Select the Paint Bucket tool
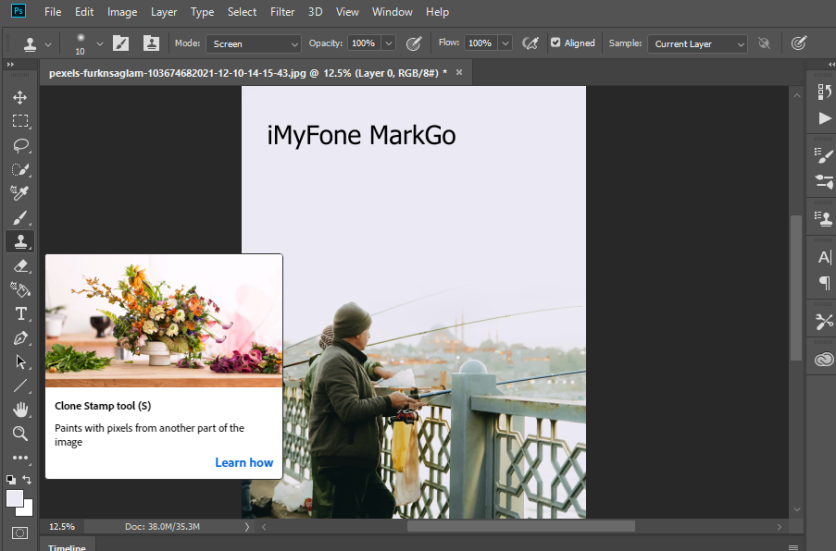Viewport: 836px width, 551px height. (20, 290)
